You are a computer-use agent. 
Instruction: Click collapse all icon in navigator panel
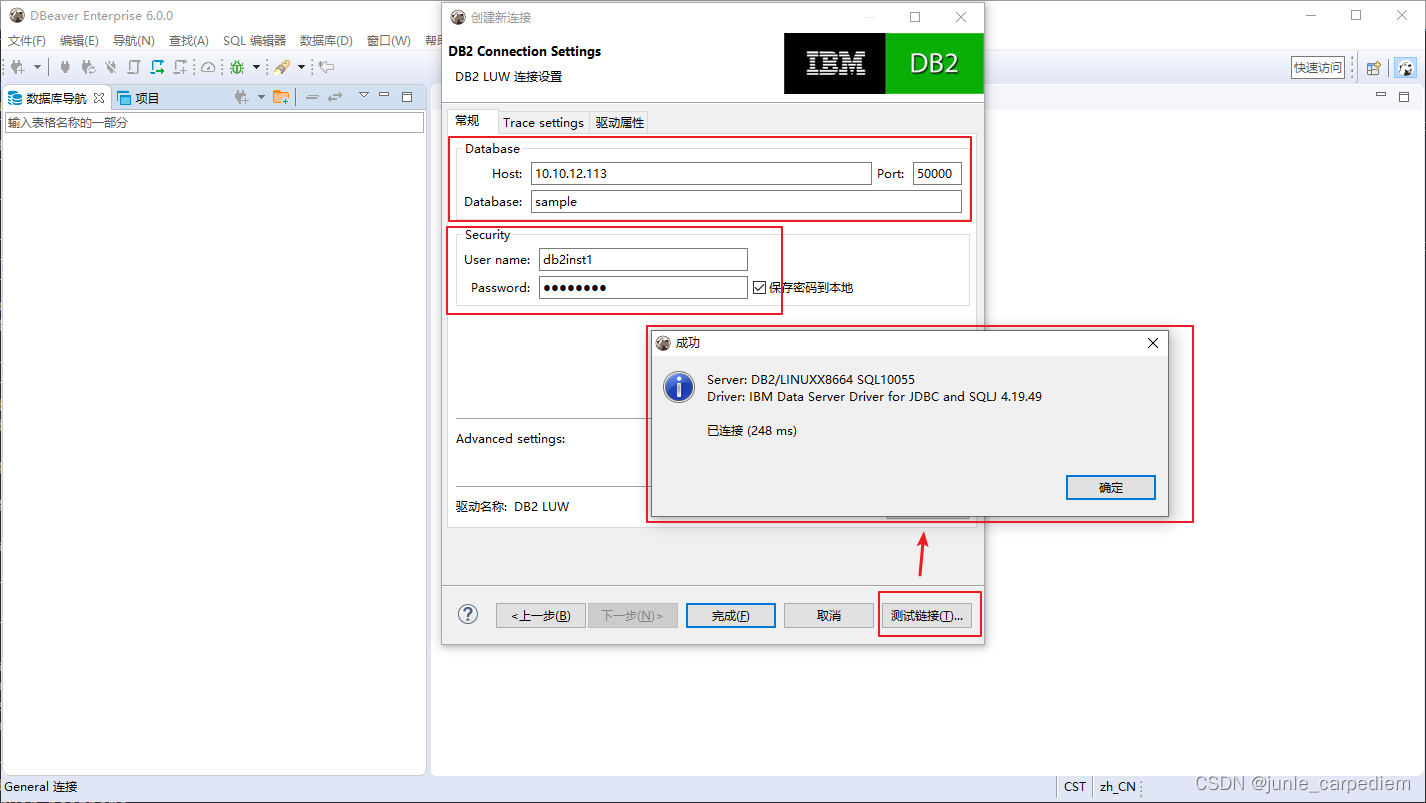[x=312, y=97]
